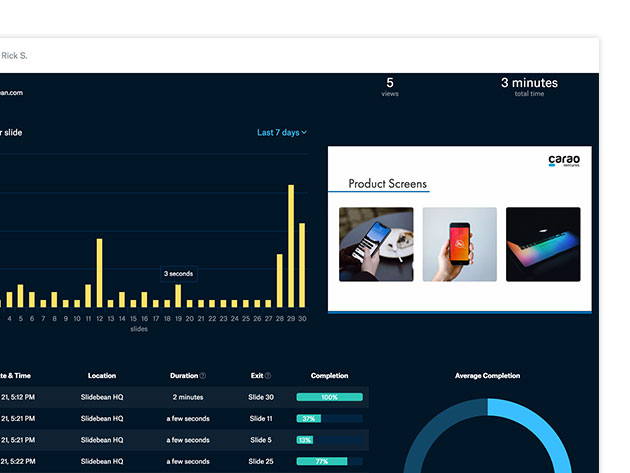Image resolution: width=630 pixels, height=473 pixels.
Task: Click the 5:22 PM session row time
Action: tap(18, 461)
